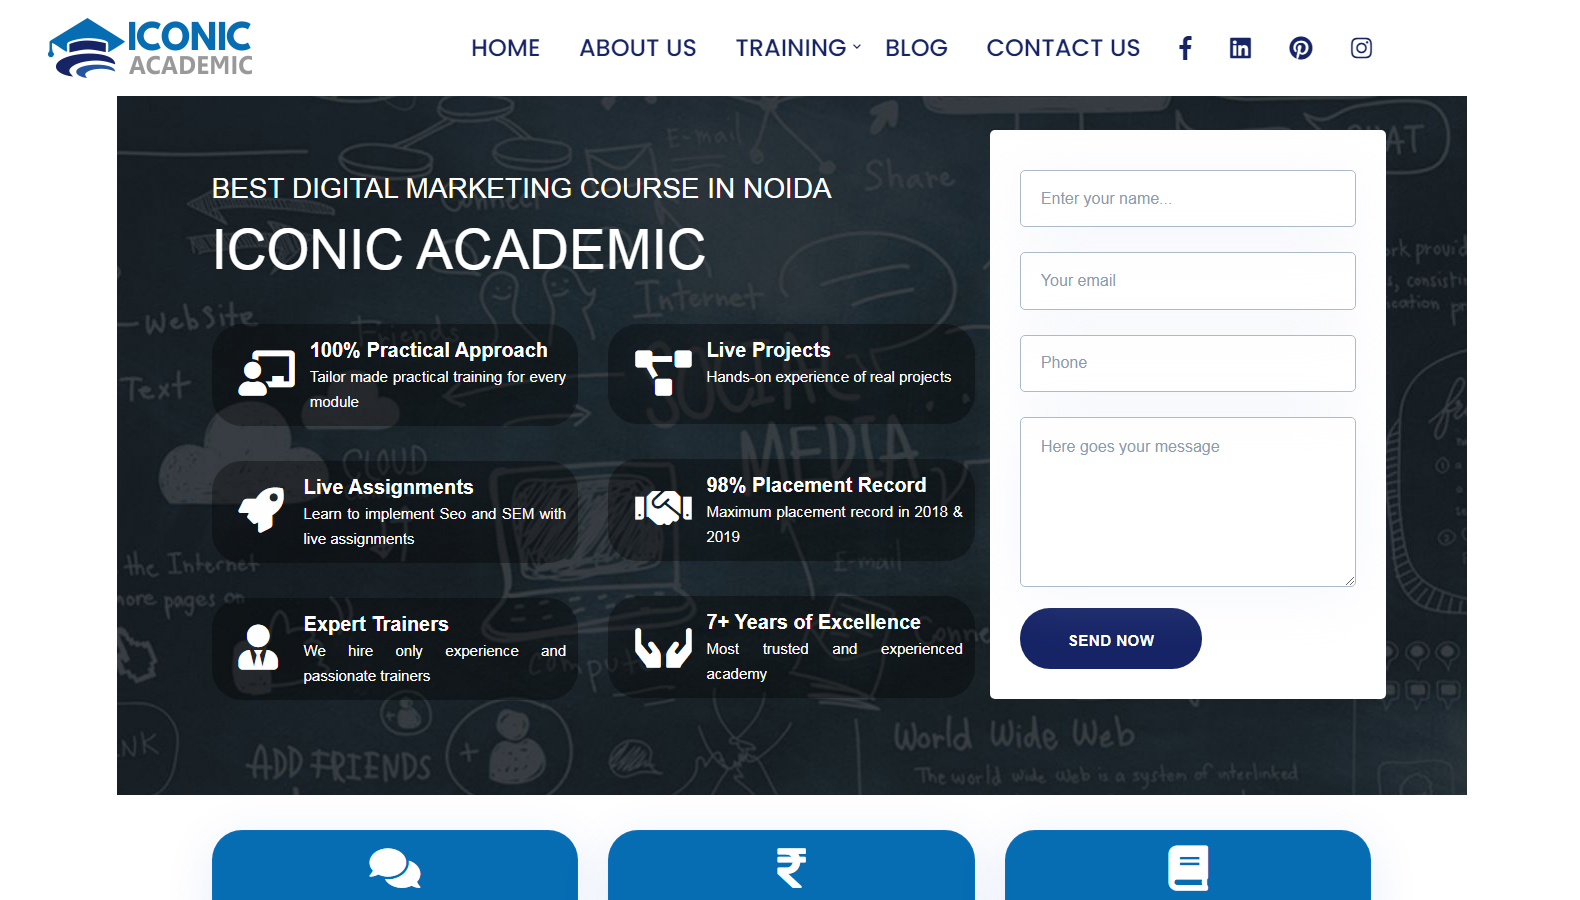Click the chat bubbles card icon
Viewport: 1580px width, 900px height.
pos(395,868)
